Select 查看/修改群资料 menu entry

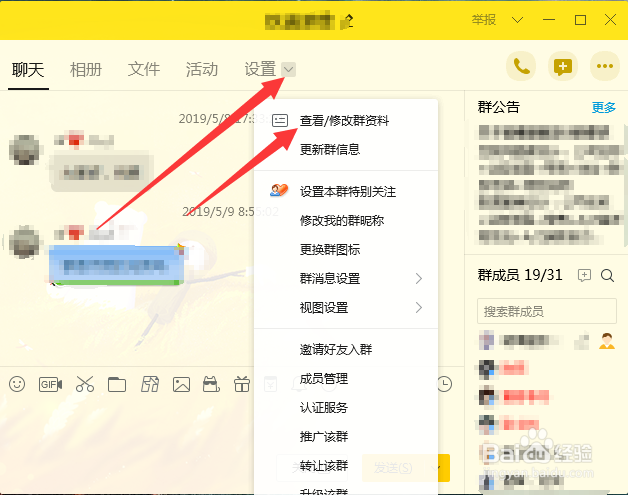point(346,121)
